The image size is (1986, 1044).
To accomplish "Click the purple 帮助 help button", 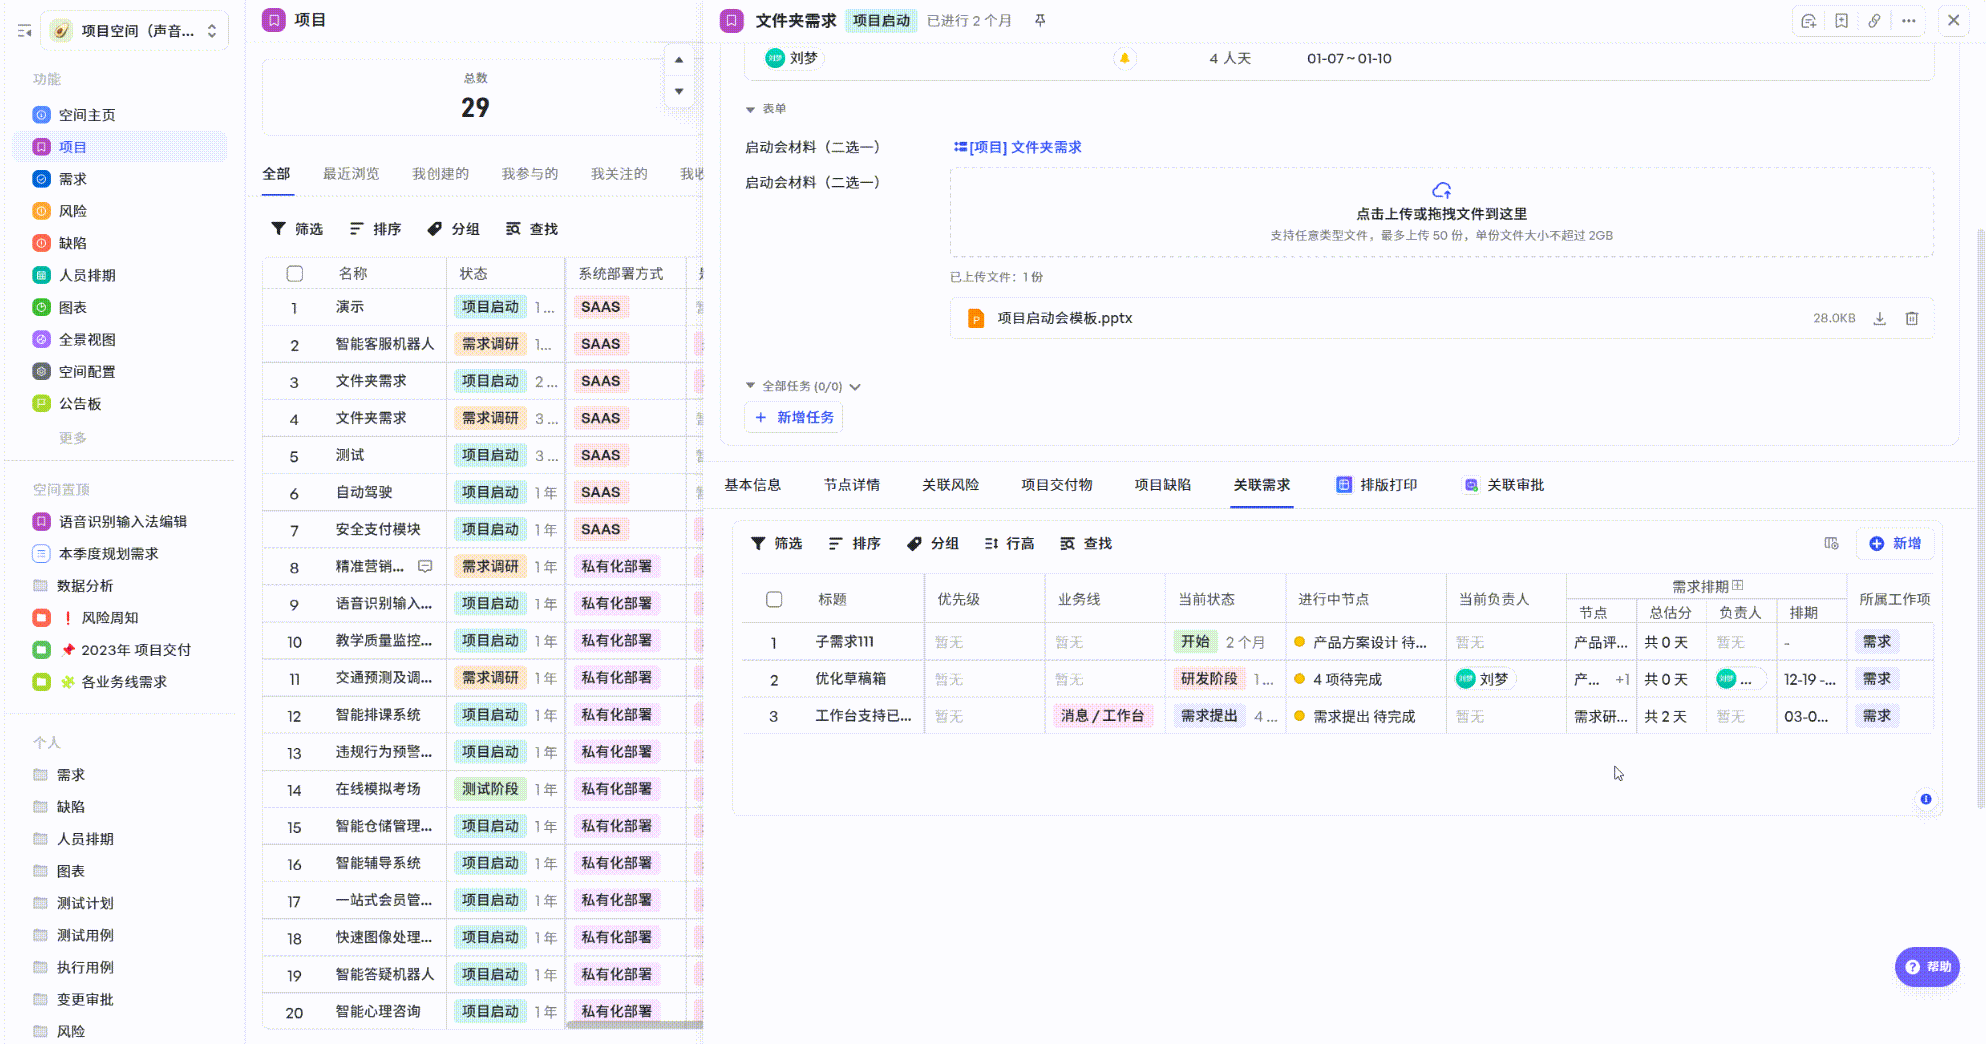I will pos(1927,967).
